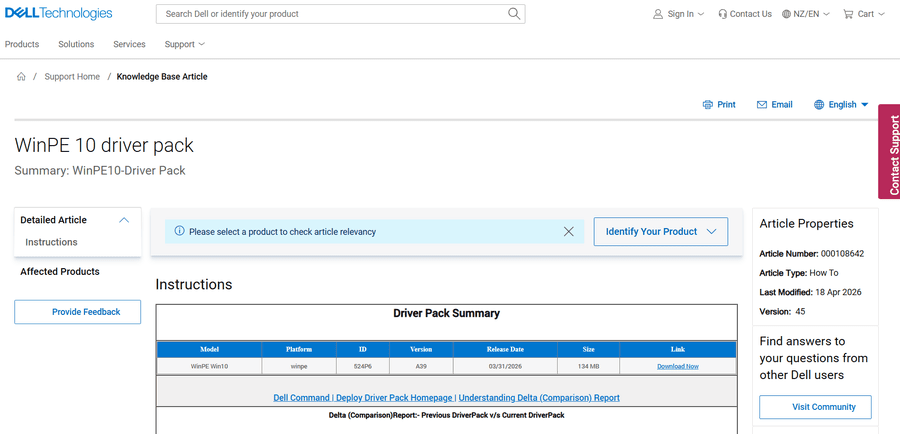Go to Support Home breadcrumb

click(72, 76)
